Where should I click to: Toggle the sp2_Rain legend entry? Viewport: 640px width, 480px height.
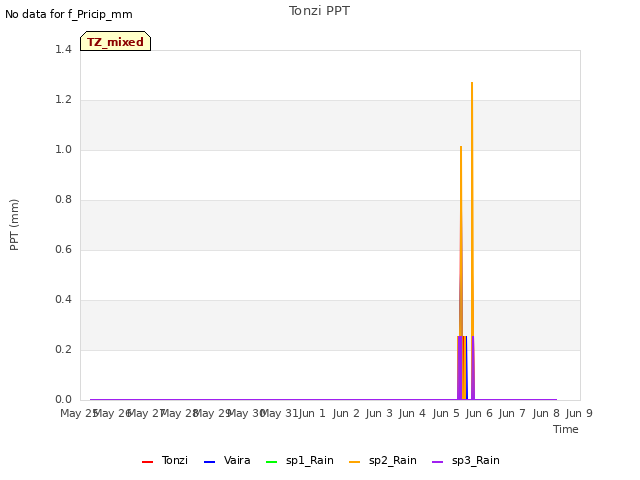383,460
